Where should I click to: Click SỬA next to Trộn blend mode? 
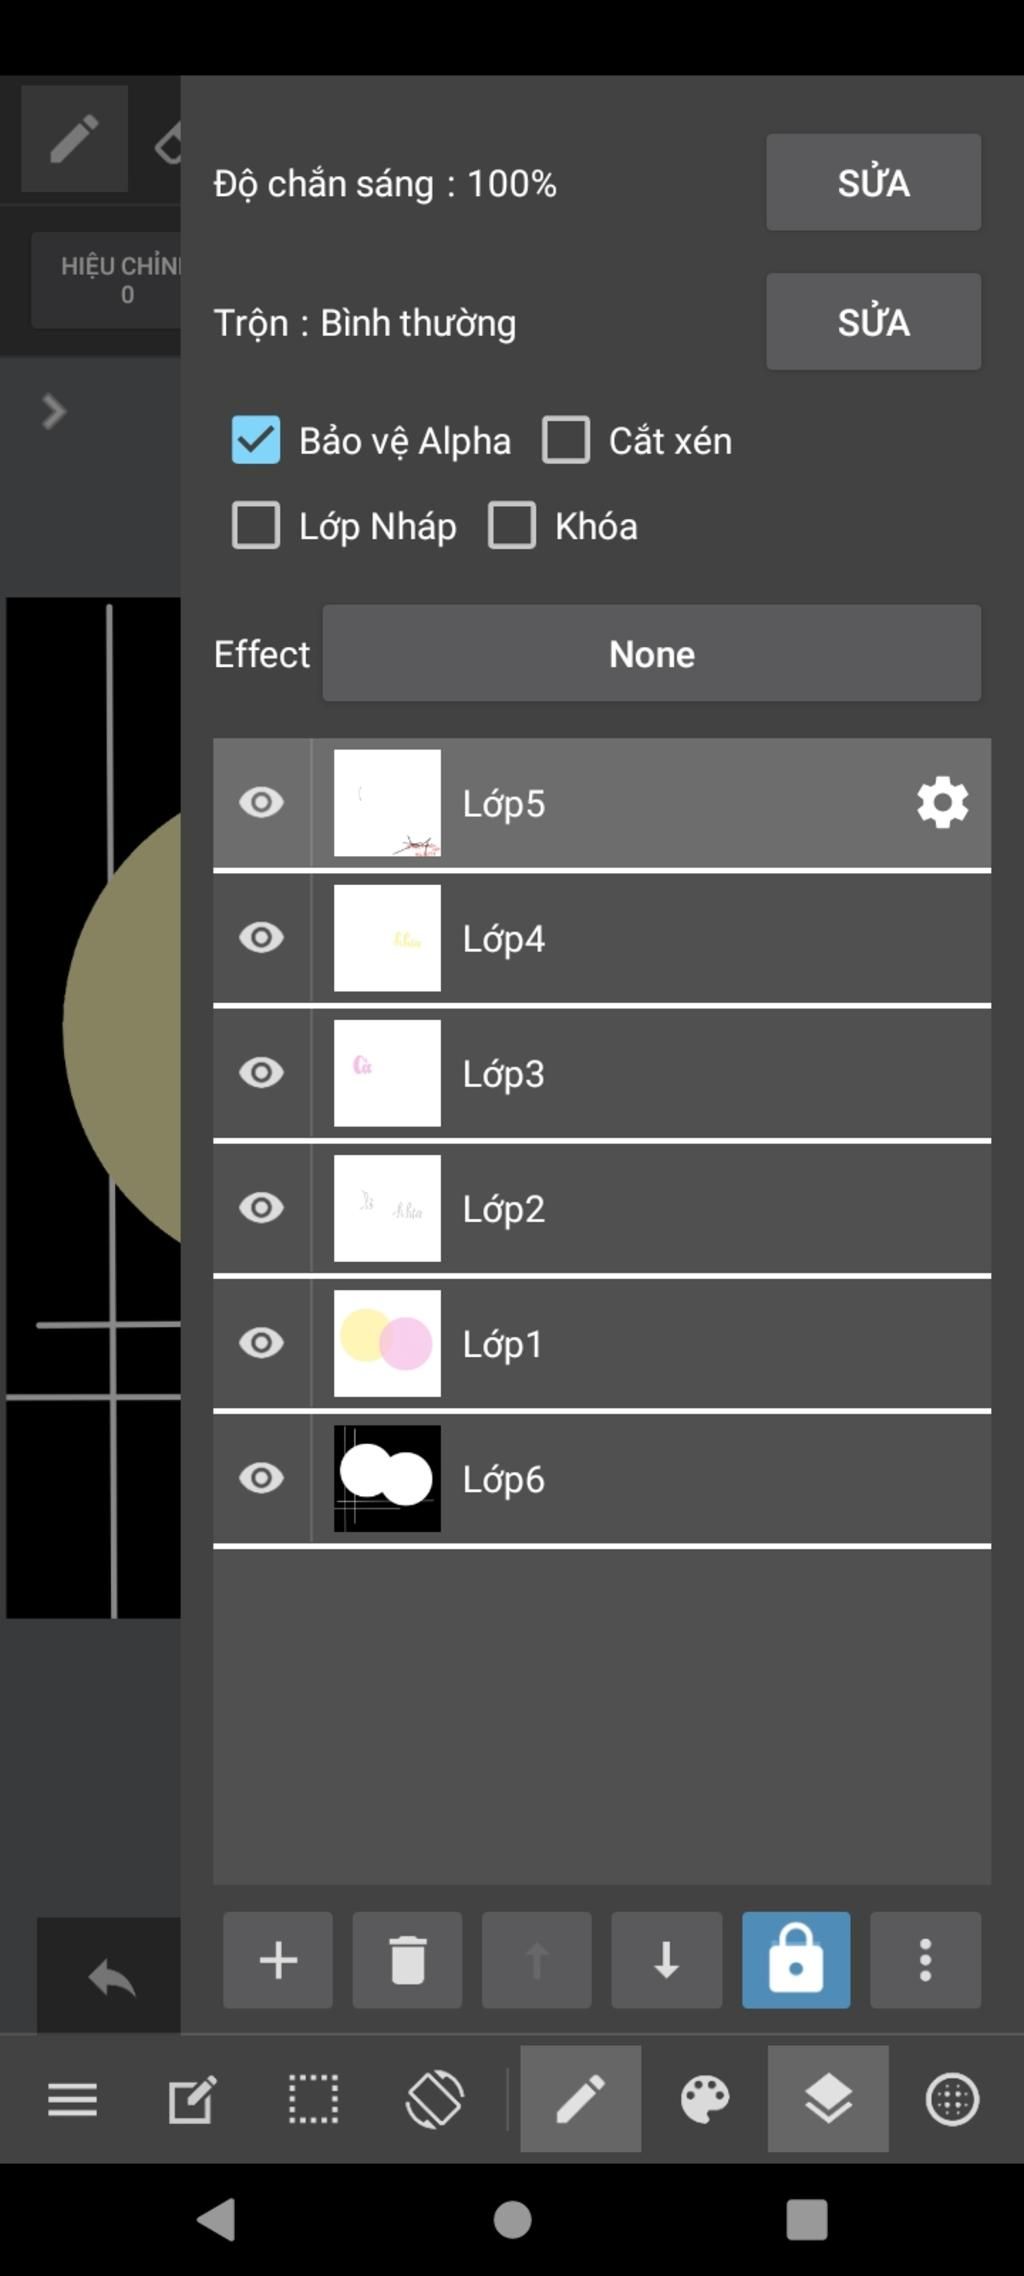point(873,322)
